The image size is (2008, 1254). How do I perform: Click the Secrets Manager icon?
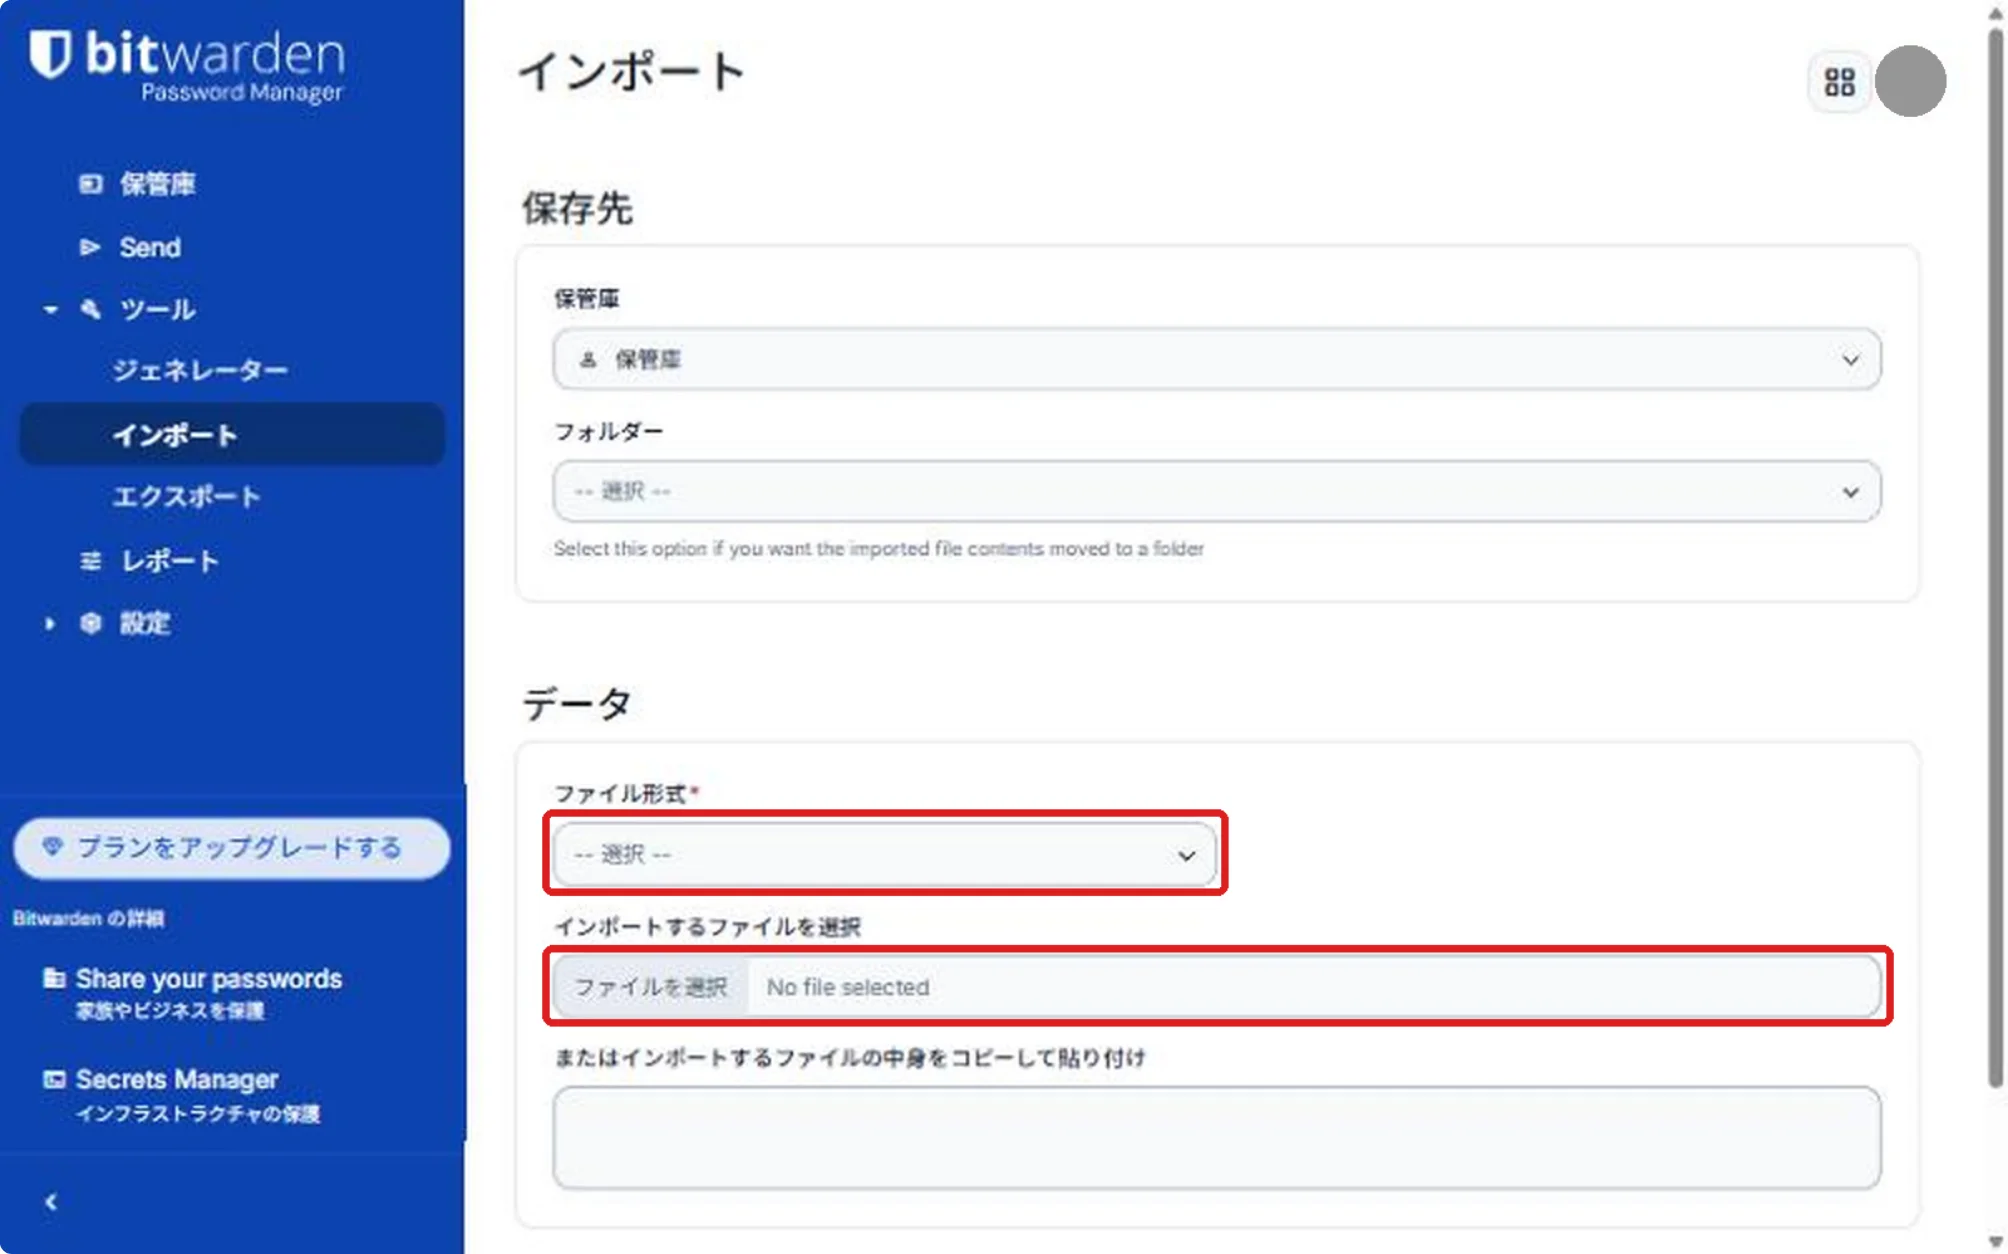pos(54,1079)
